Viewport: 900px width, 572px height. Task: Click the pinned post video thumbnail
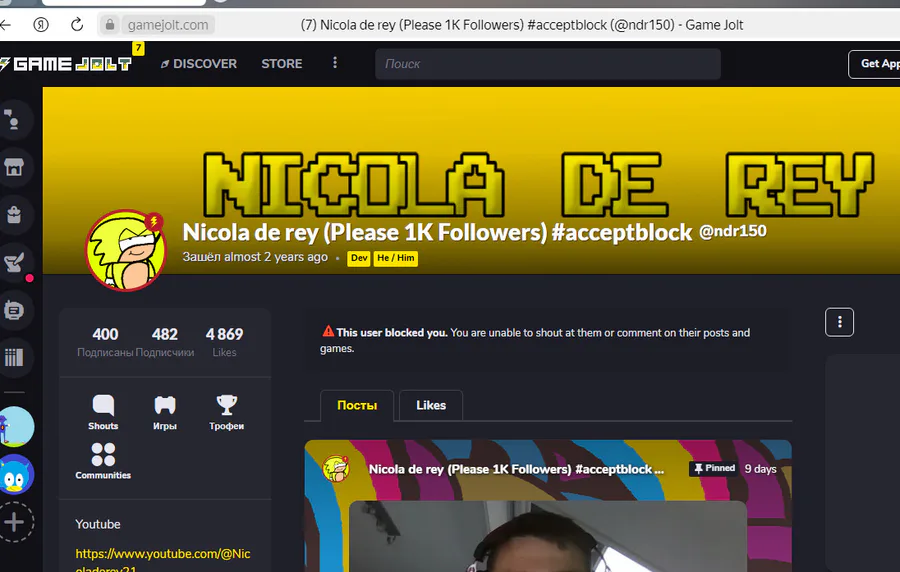pyautogui.click(x=548, y=536)
